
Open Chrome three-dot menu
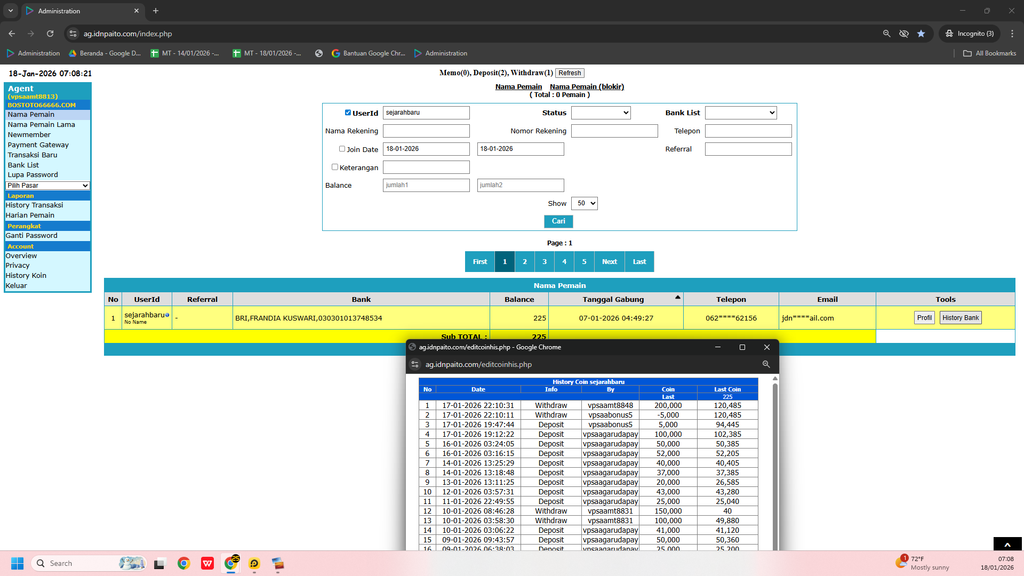(1012, 33)
